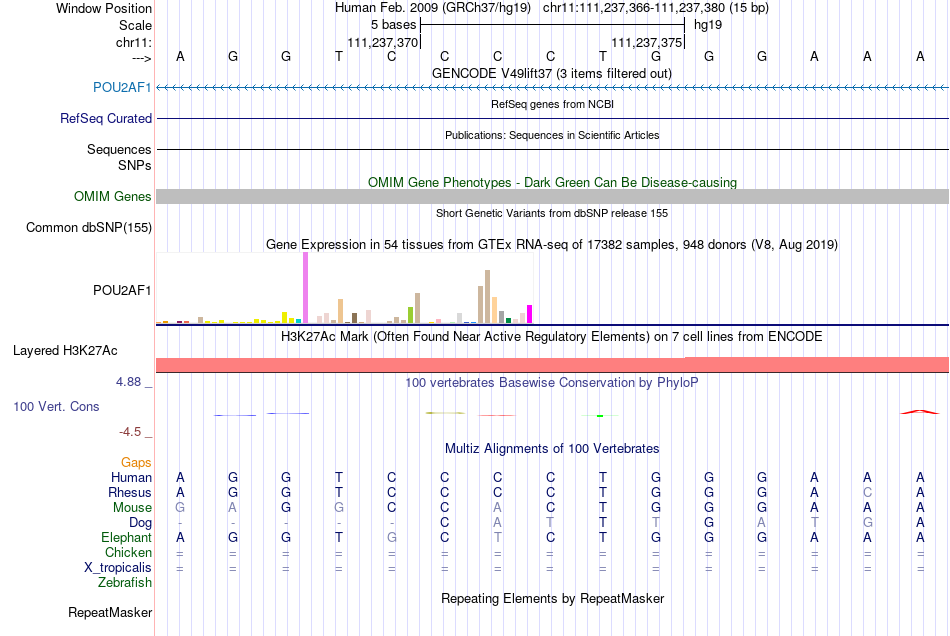
Task: Click the blue POU2AF1 GENCODE gene label
Action: (122, 88)
